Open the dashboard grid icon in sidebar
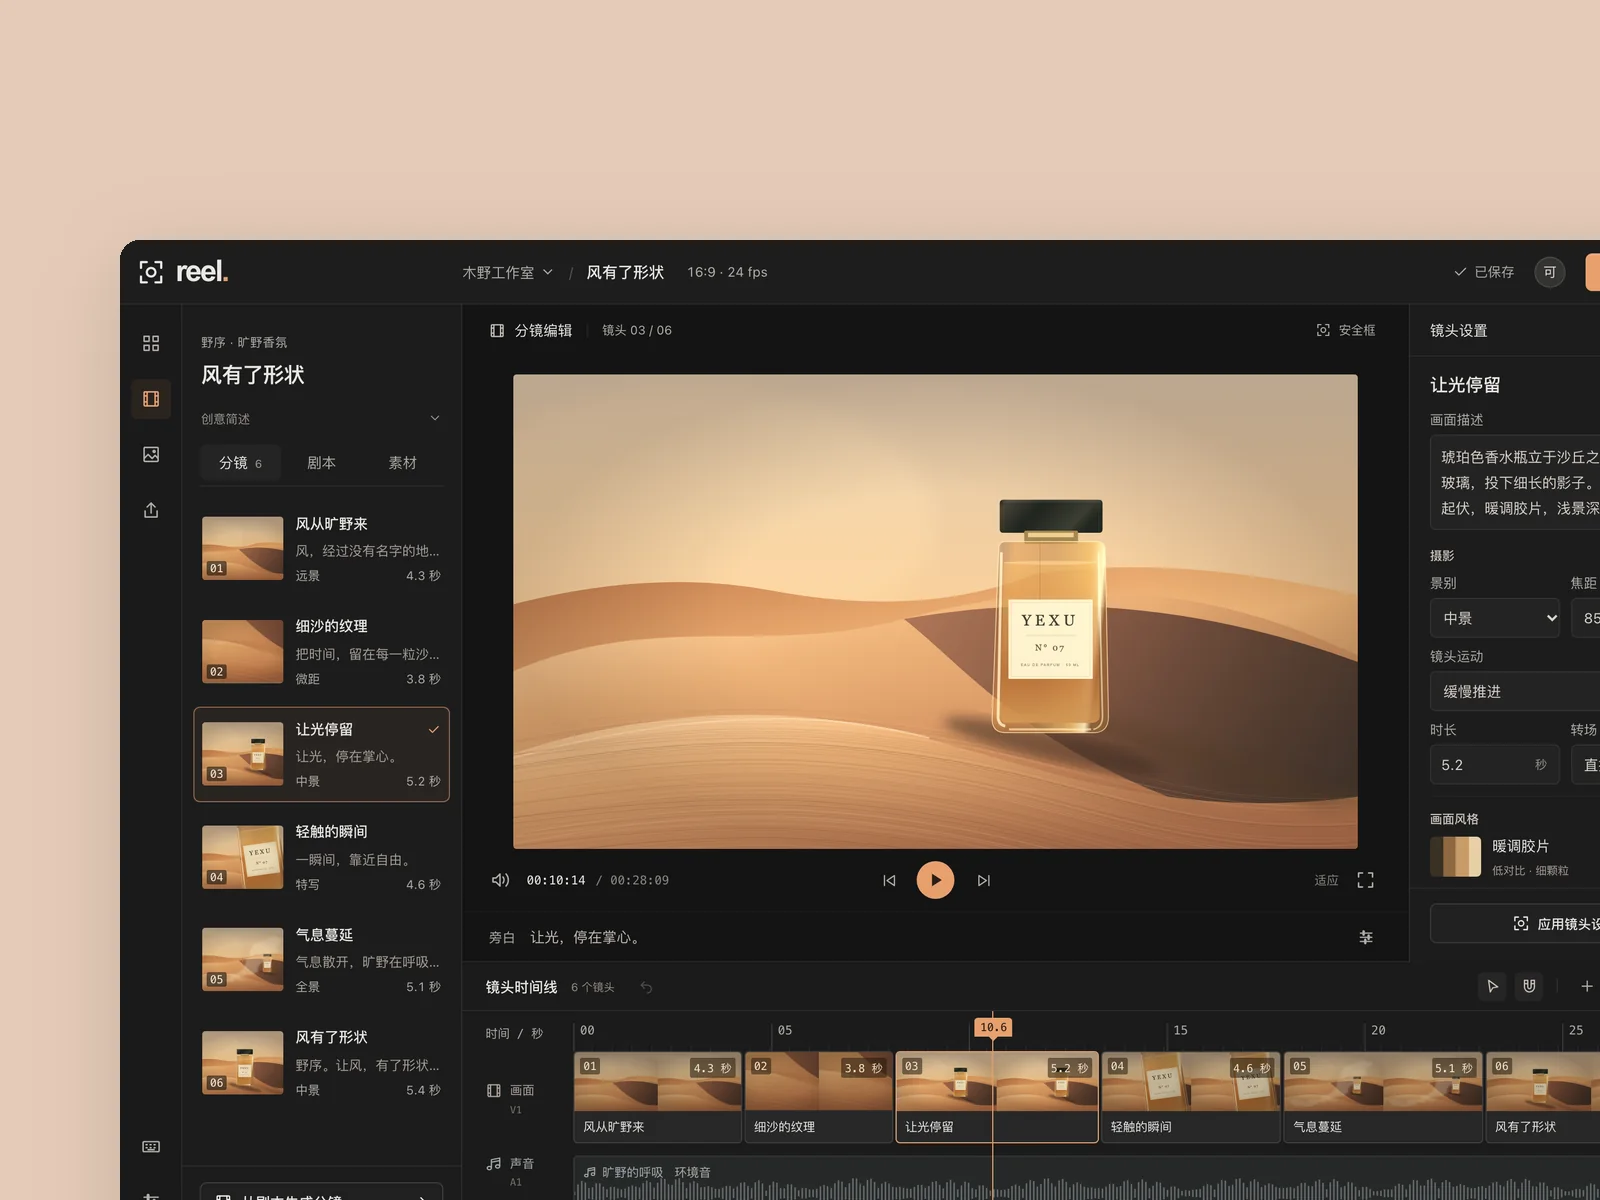This screenshot has height=1200, width=1600. tap(151, 343)
